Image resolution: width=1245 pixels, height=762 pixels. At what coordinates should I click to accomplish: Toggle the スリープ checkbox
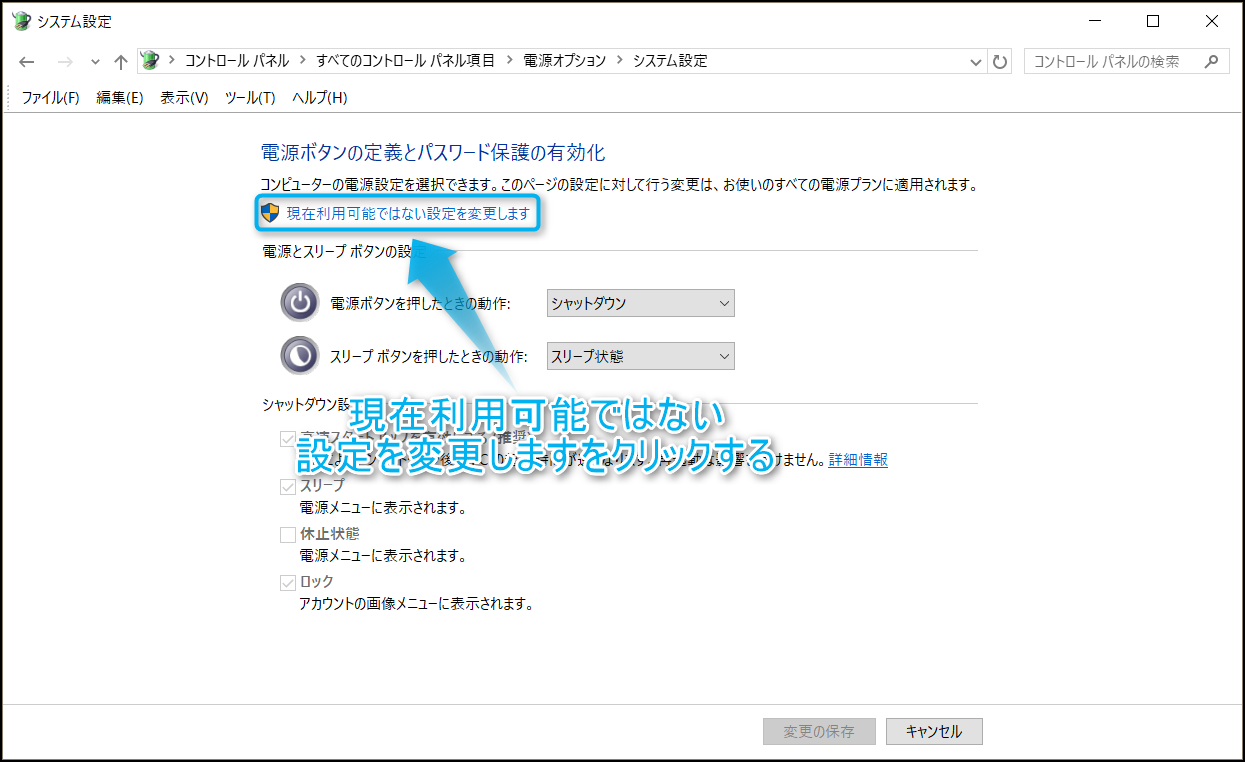288,486
